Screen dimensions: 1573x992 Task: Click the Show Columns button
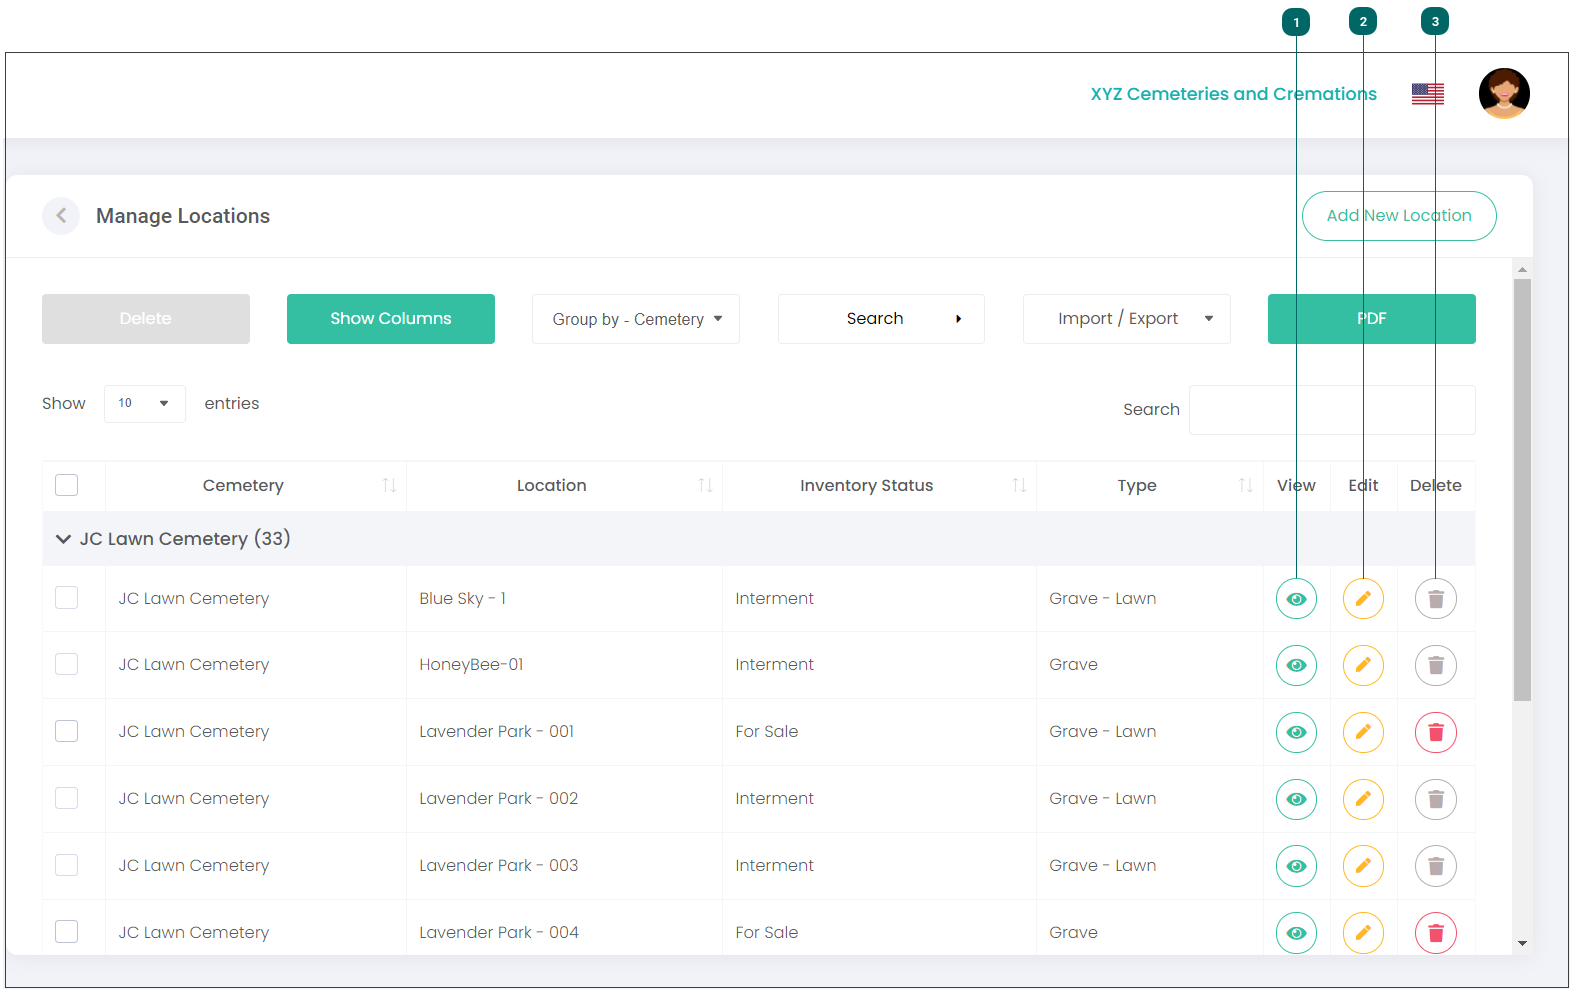[391, 319]
